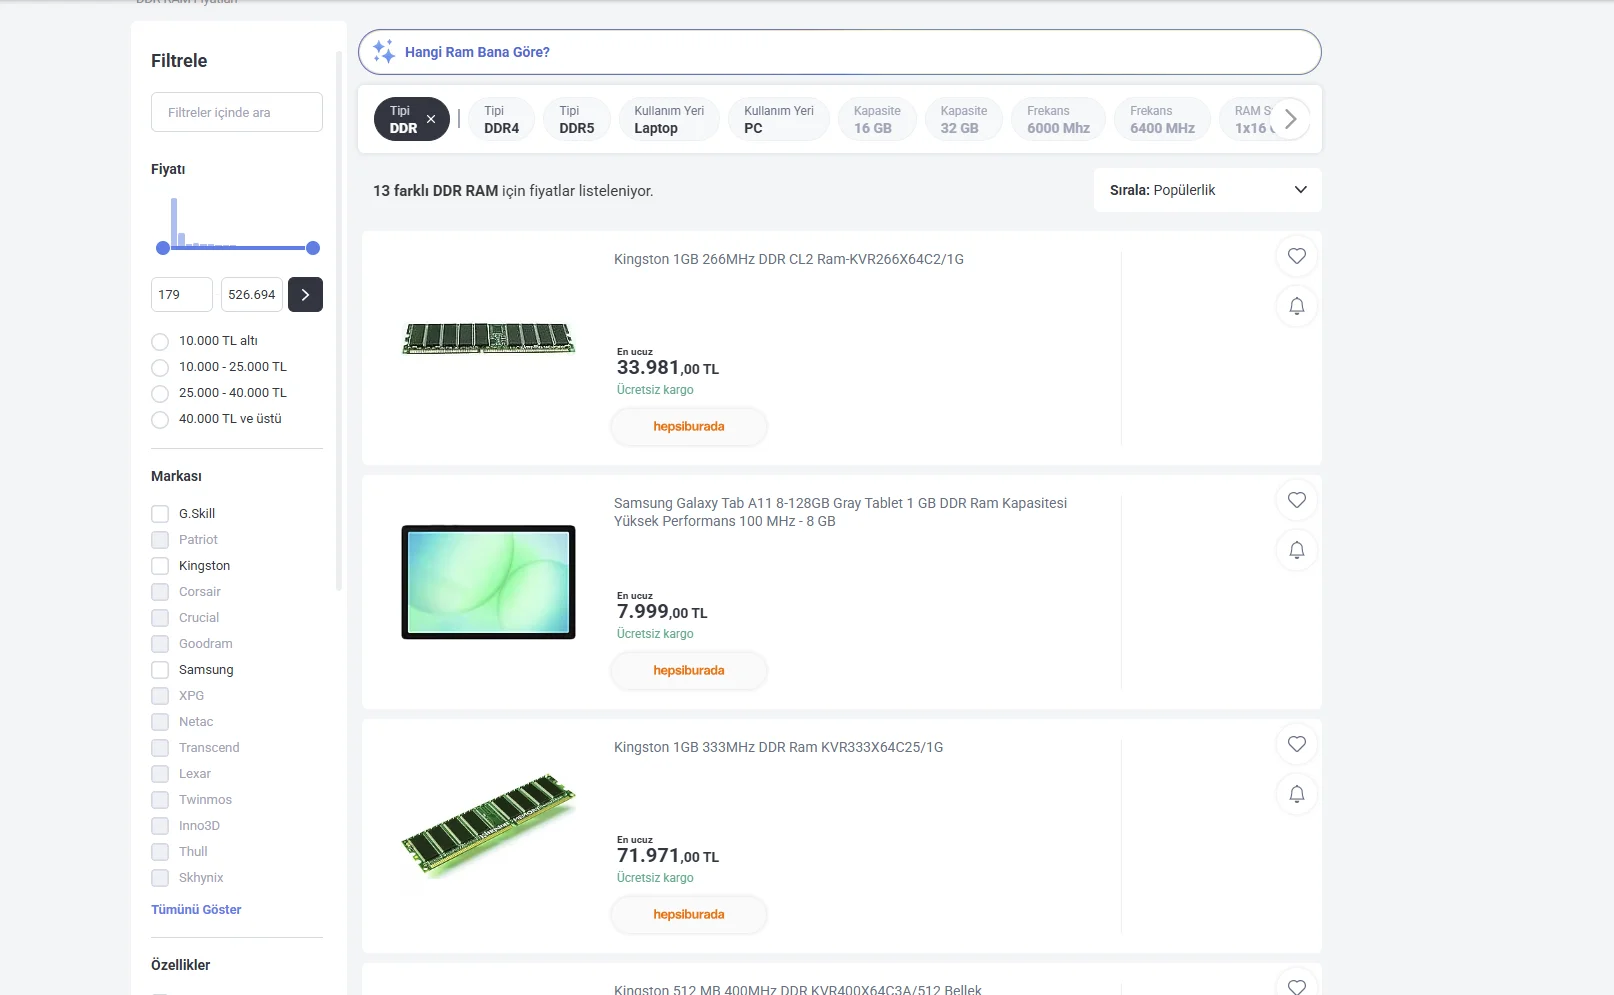Click the sparkle AI icon in Hangi Ram bar
This screenshot has height=995, width=1614.
(x=384, y=52)
